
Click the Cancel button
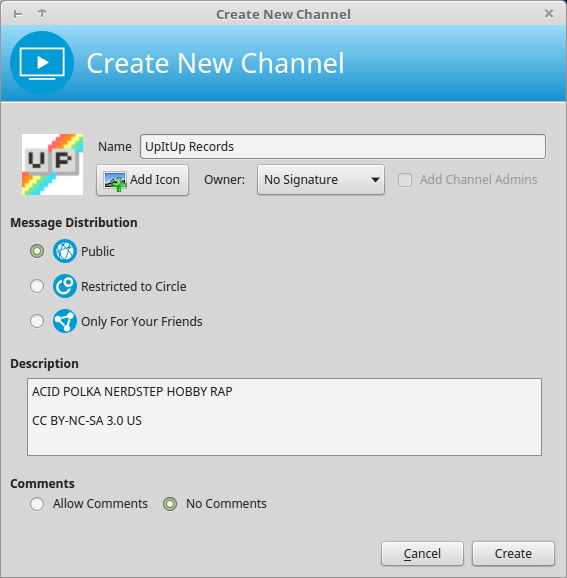click(422, 553)
